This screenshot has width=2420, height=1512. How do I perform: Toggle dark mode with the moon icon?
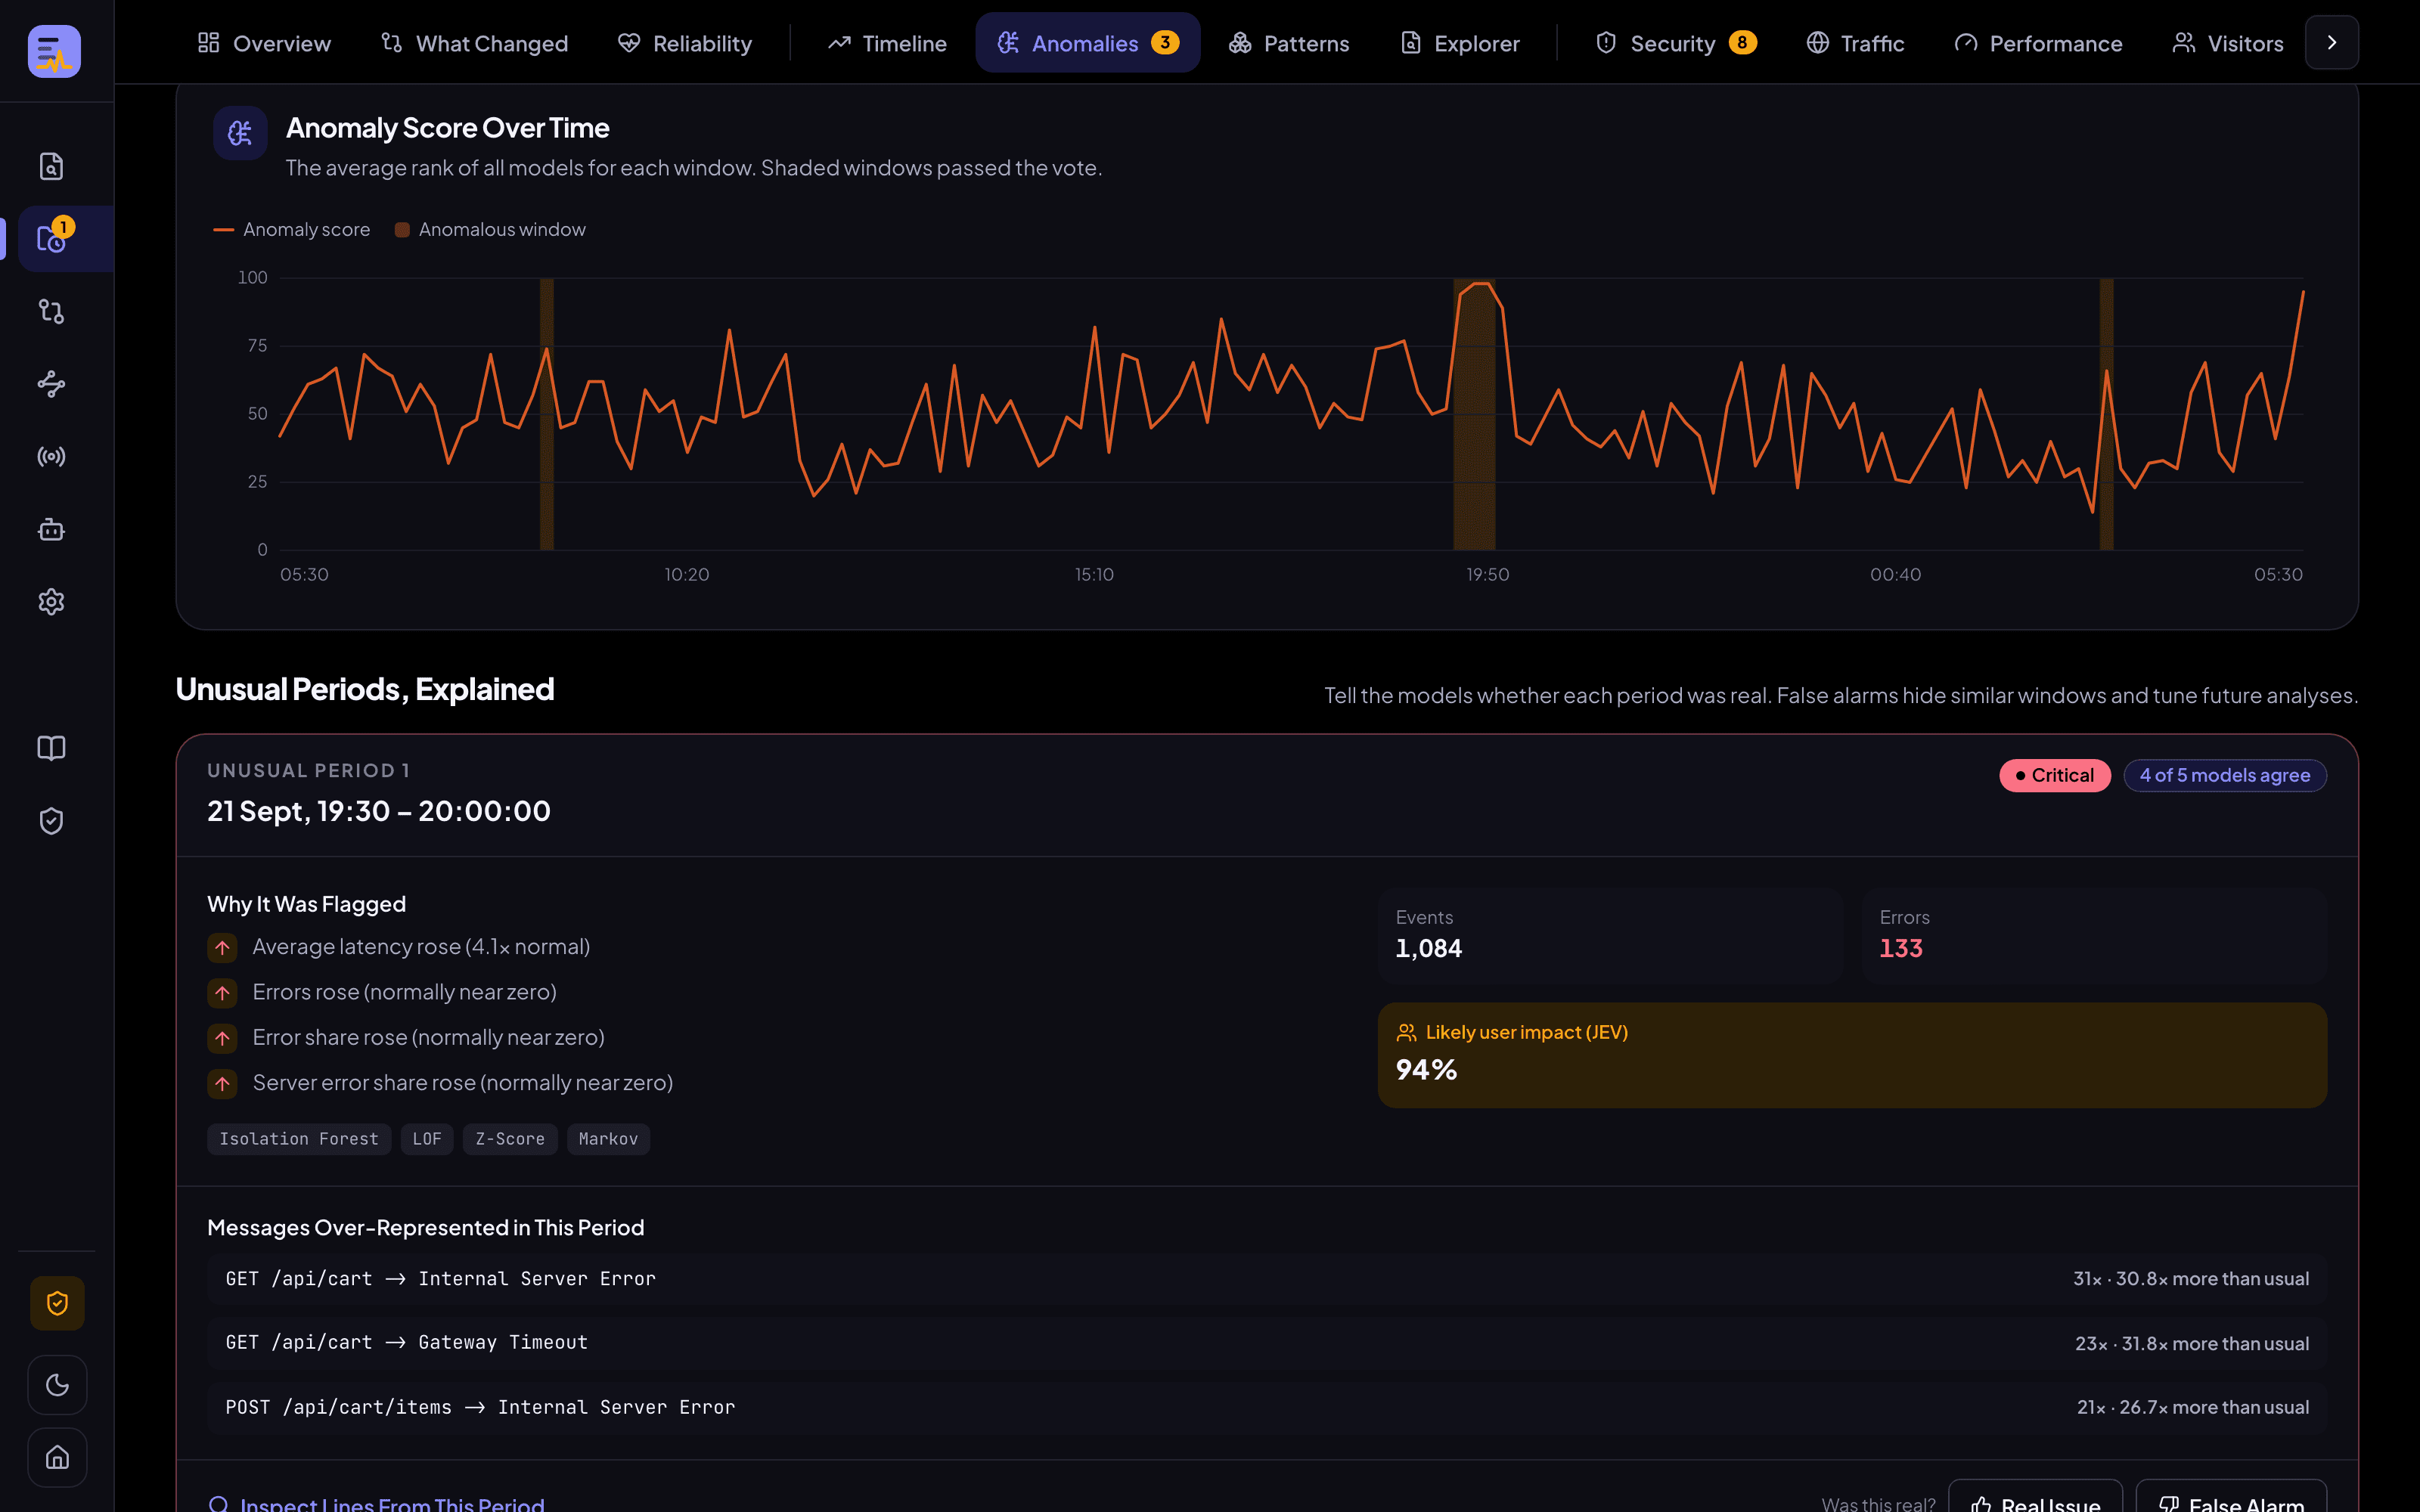[57, 1385]
